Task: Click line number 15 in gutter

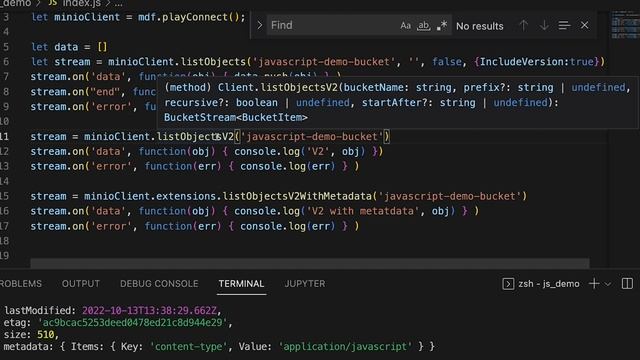Action: (4, 196)
